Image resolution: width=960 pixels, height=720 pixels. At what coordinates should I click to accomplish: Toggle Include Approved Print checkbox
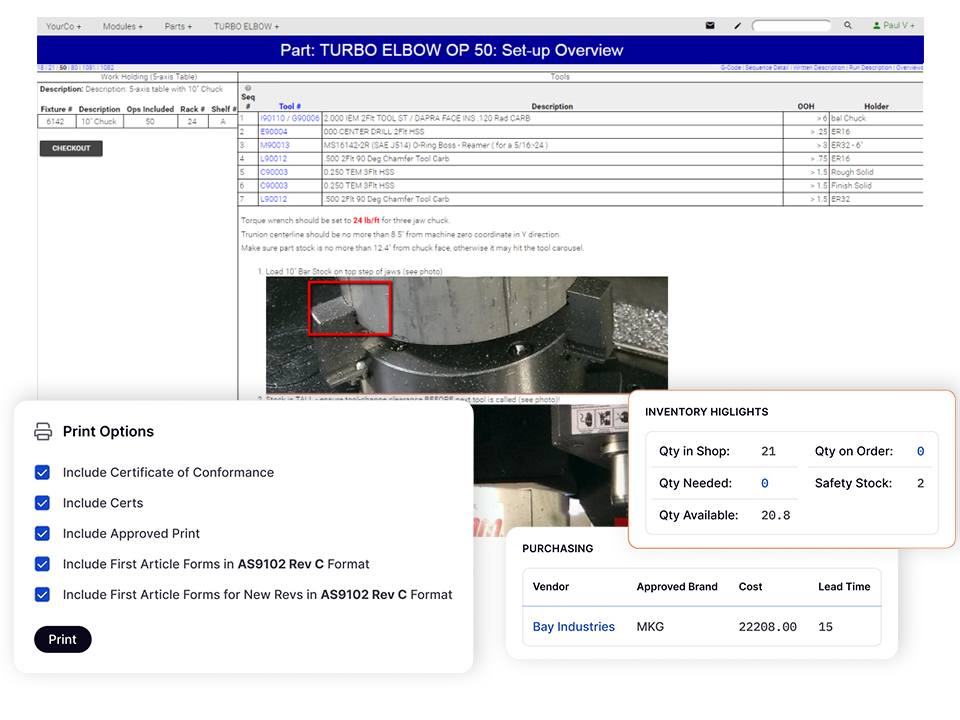tap(42, 534)
